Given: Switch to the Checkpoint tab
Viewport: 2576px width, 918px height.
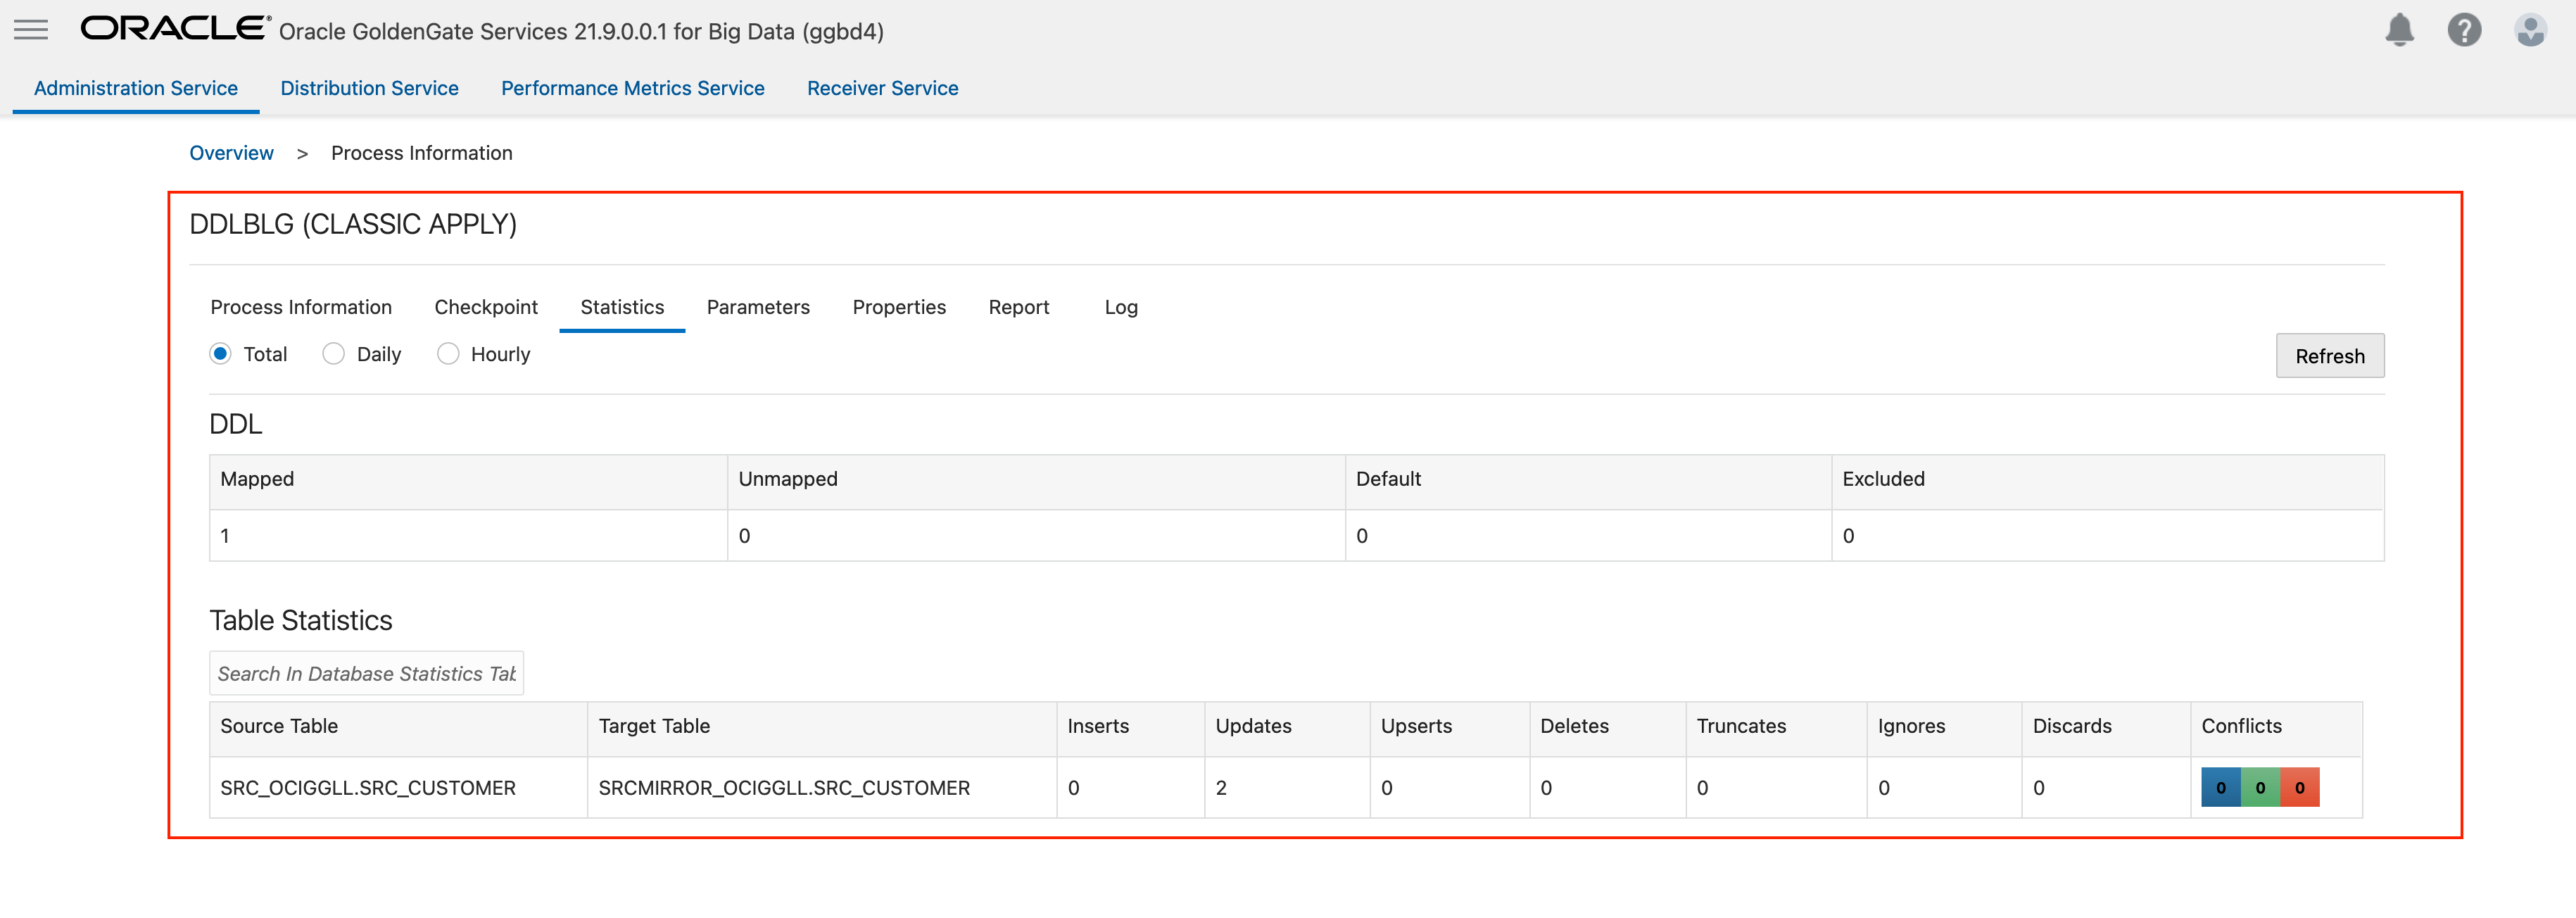Looking at the screenshot, I should tap(486, 307).
